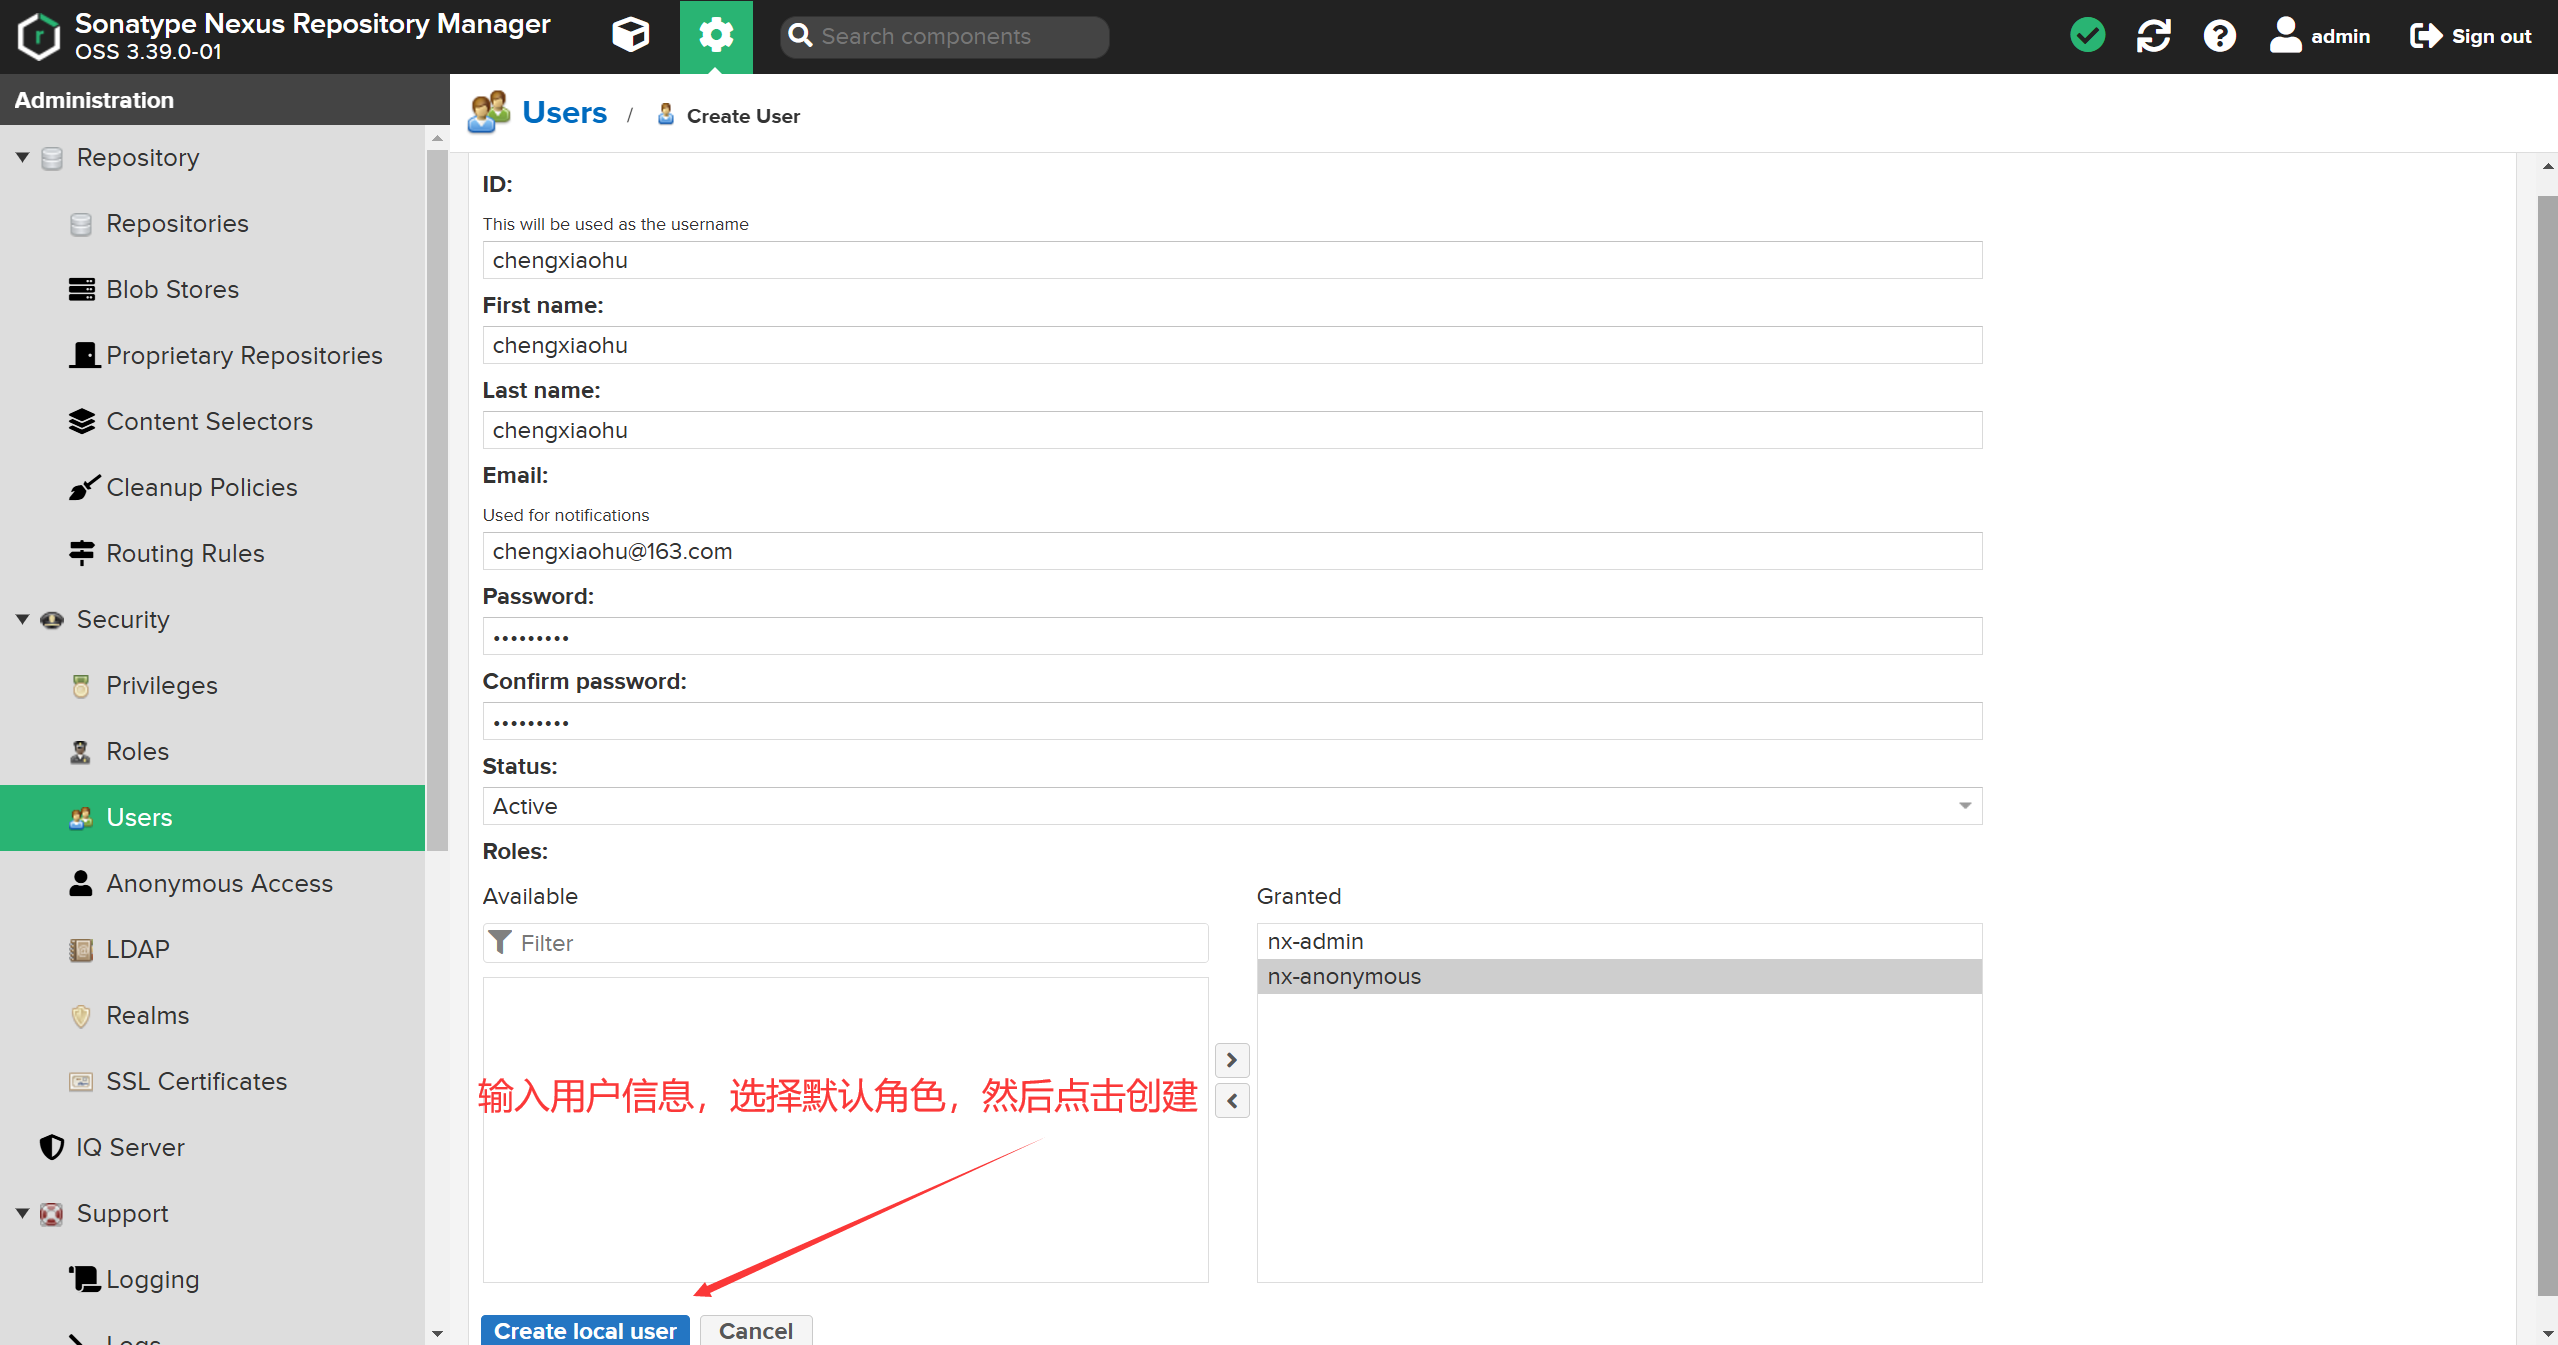The width and height of the screenshot is (2558, 1345).
Task: Open the Help question mark icon
Action: point(2219,36)
